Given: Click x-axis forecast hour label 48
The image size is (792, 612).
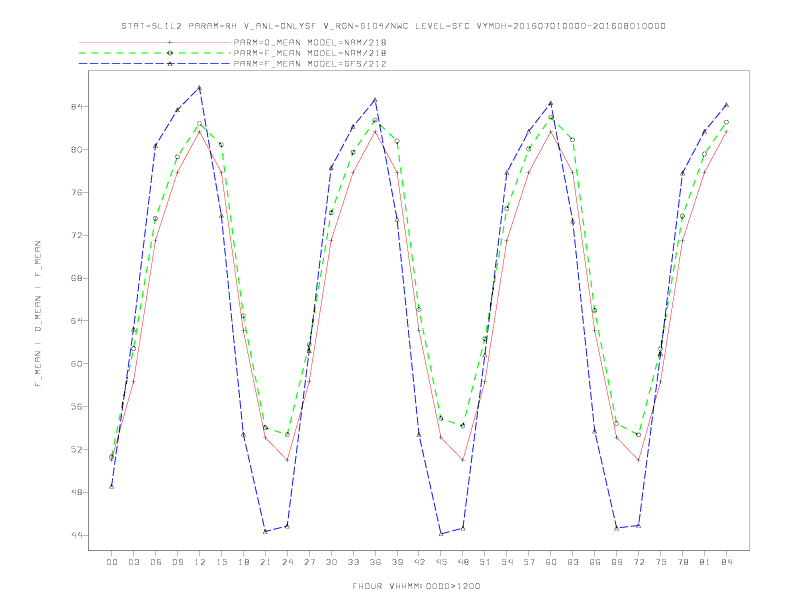Looking at the screenshot, I should [x=463, y=562].
